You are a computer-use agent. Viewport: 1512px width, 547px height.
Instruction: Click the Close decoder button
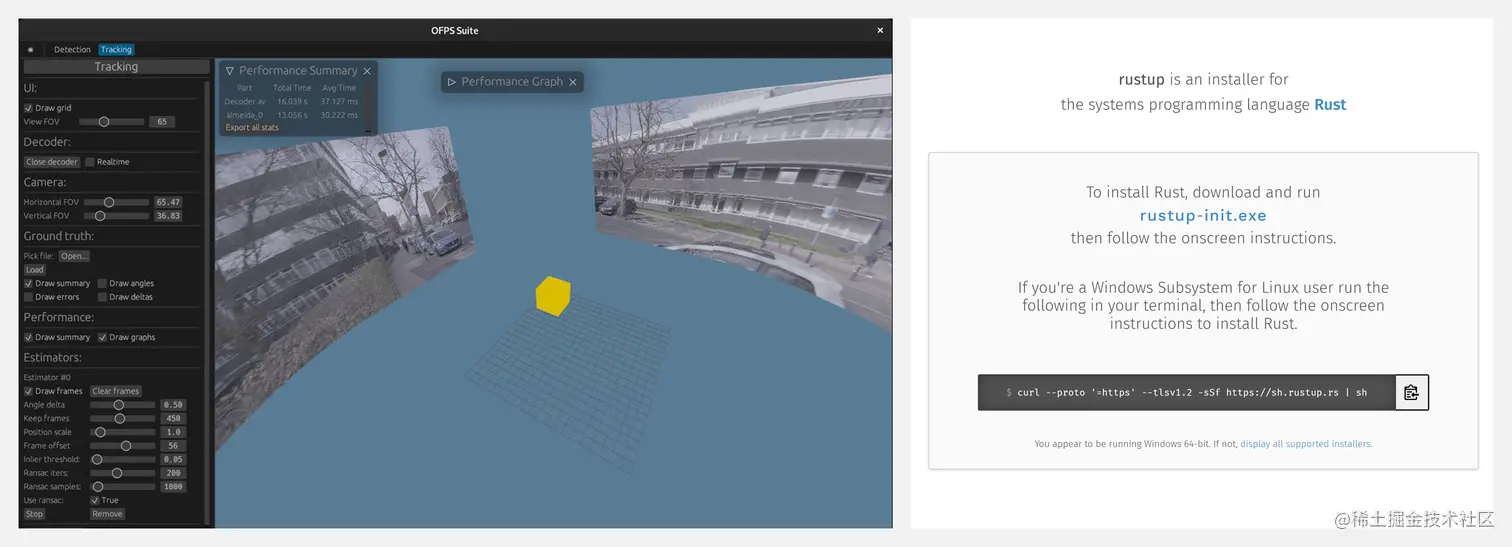click(52, 162)
